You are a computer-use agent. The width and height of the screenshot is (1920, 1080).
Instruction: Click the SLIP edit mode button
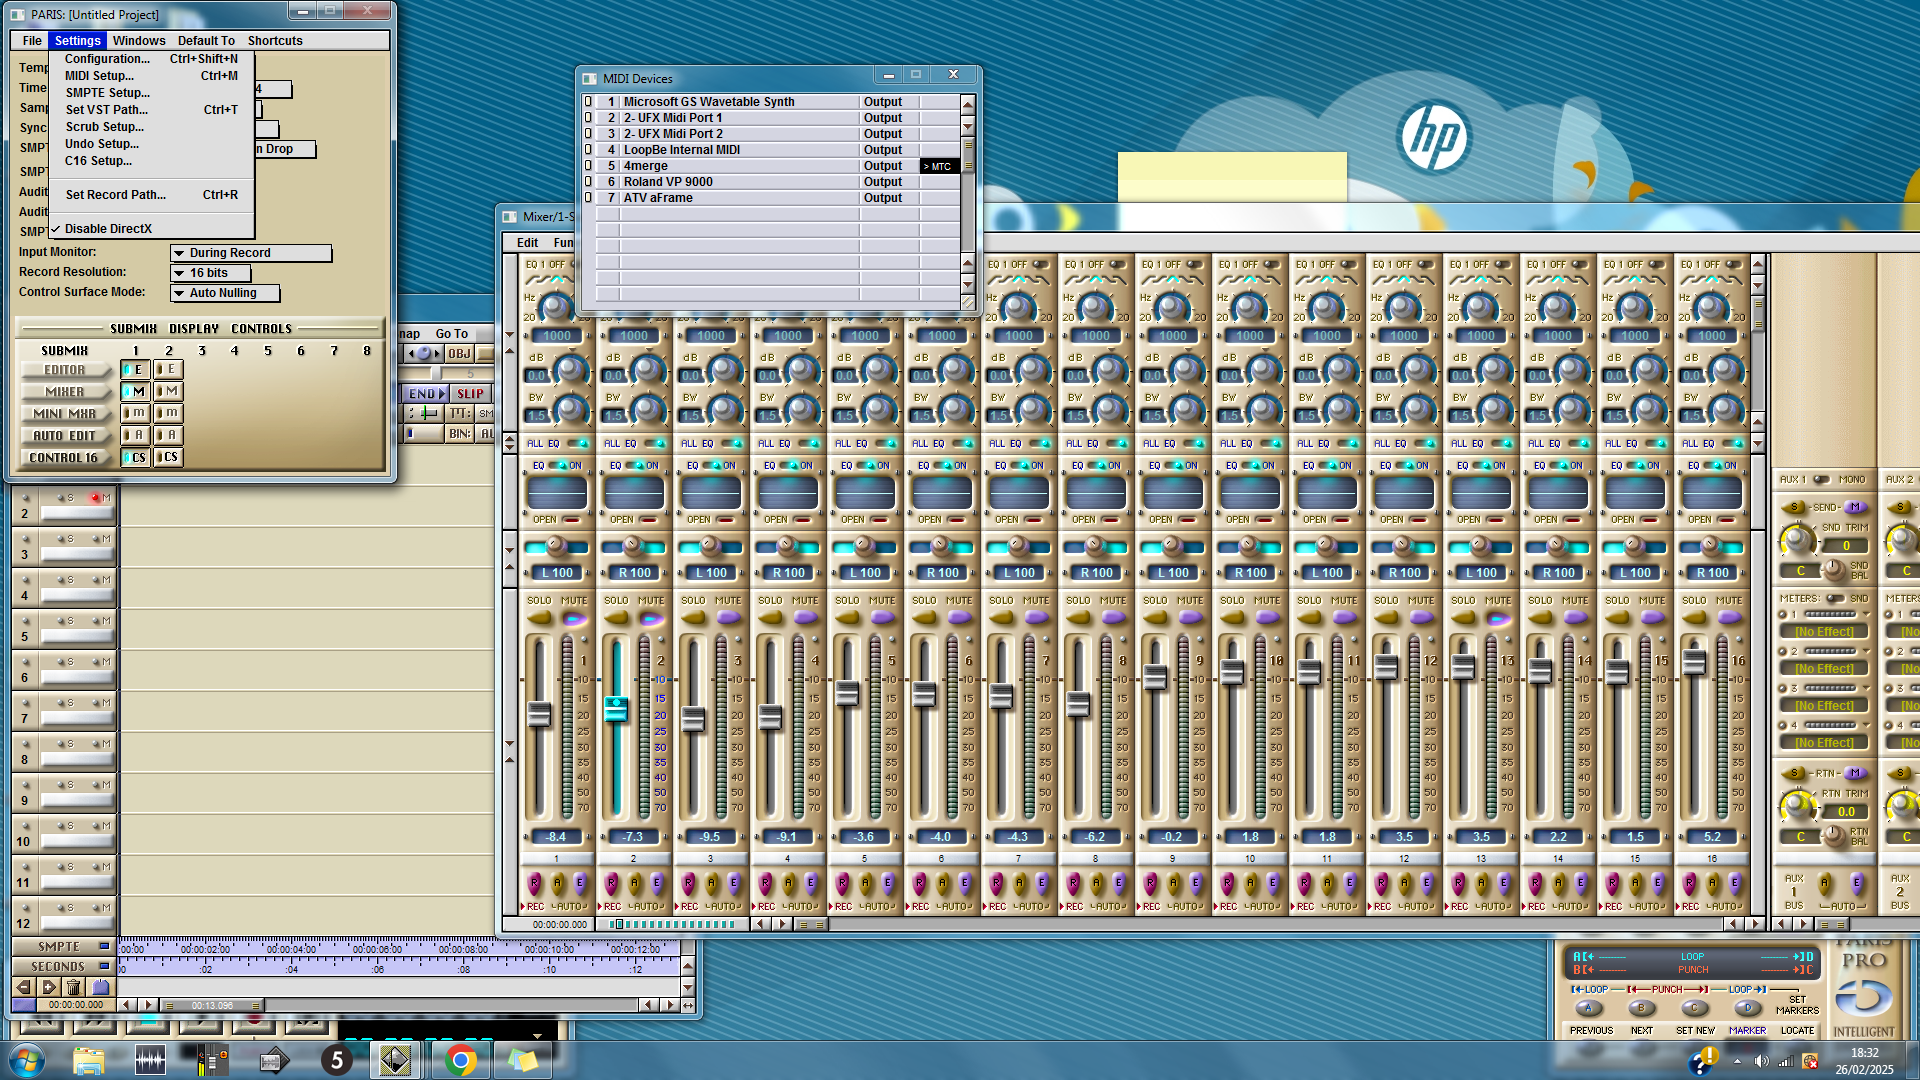tap(470, 394)
